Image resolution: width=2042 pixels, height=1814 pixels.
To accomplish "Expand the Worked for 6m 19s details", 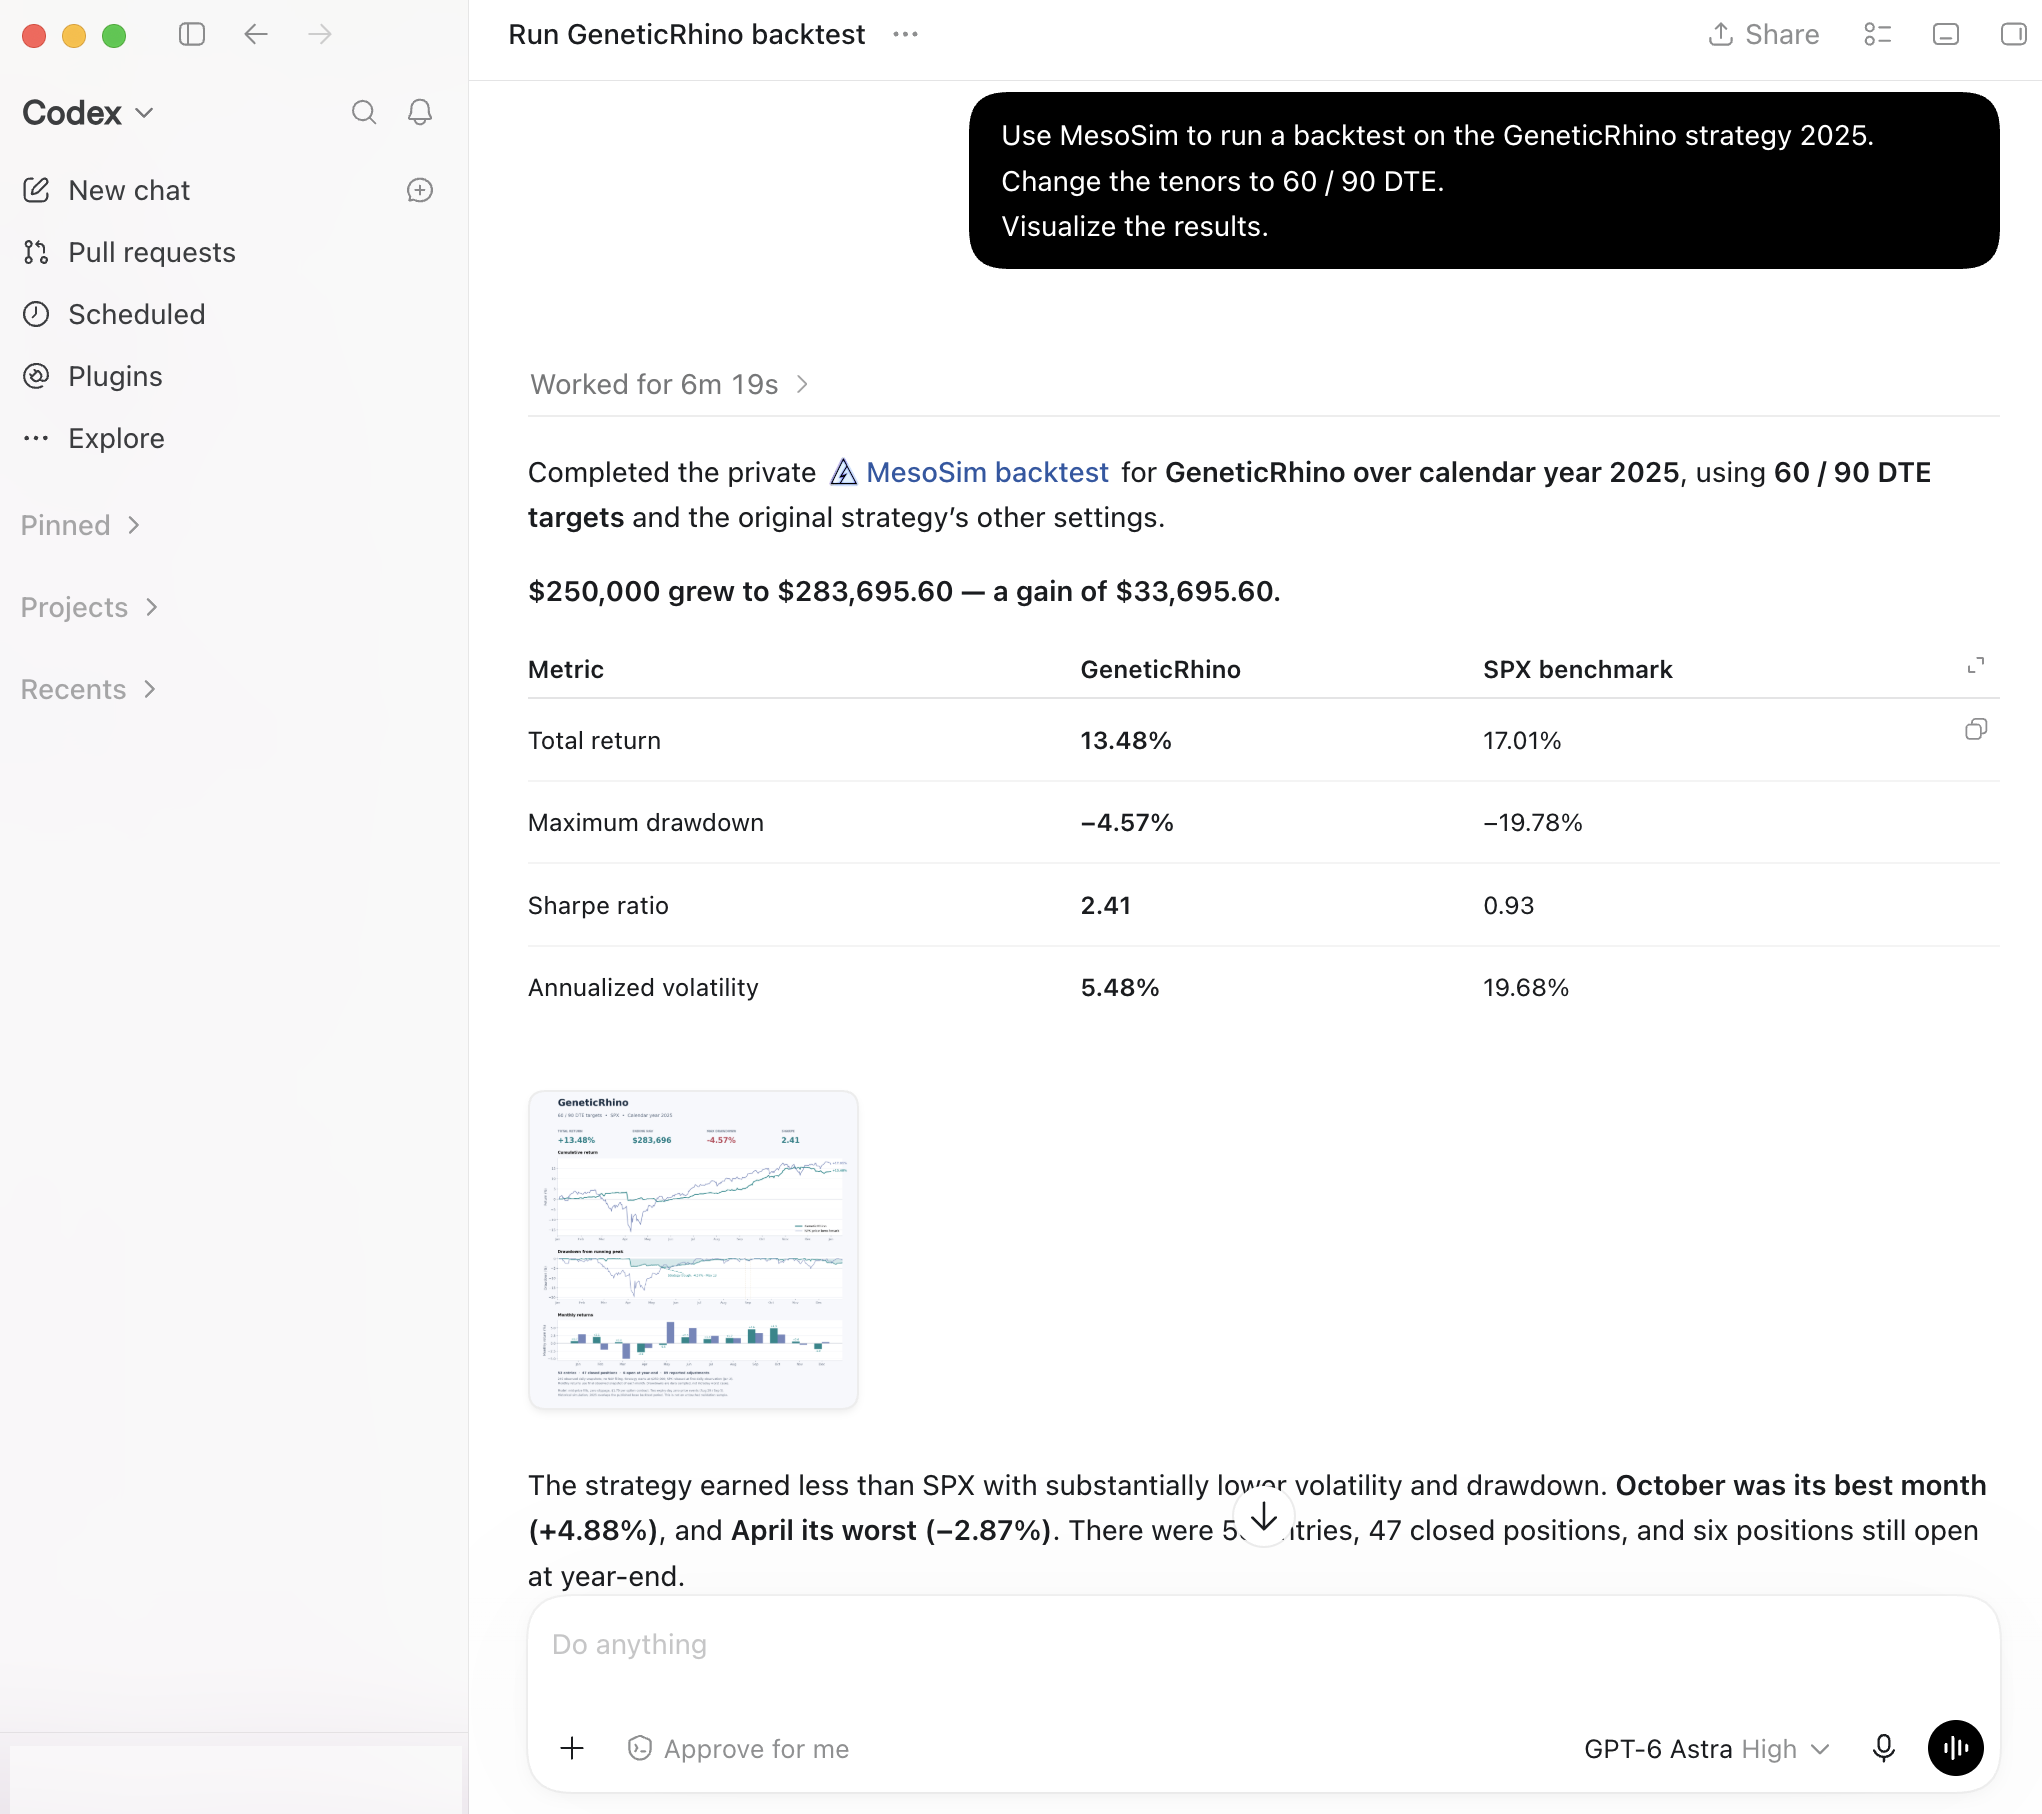I will coord(669,385).
